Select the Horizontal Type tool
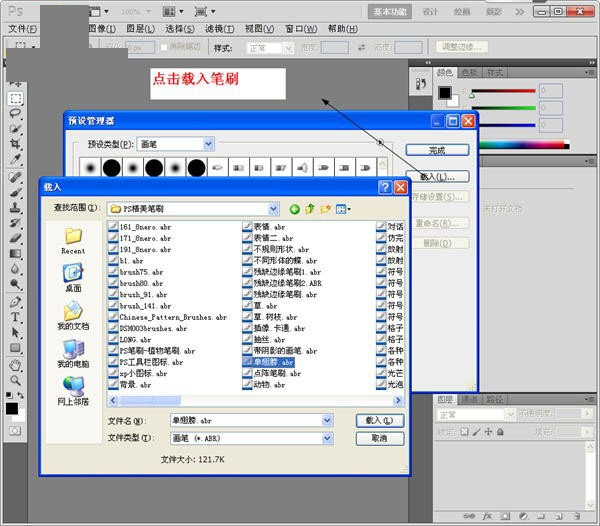600x526 pixels. [16, 317]
